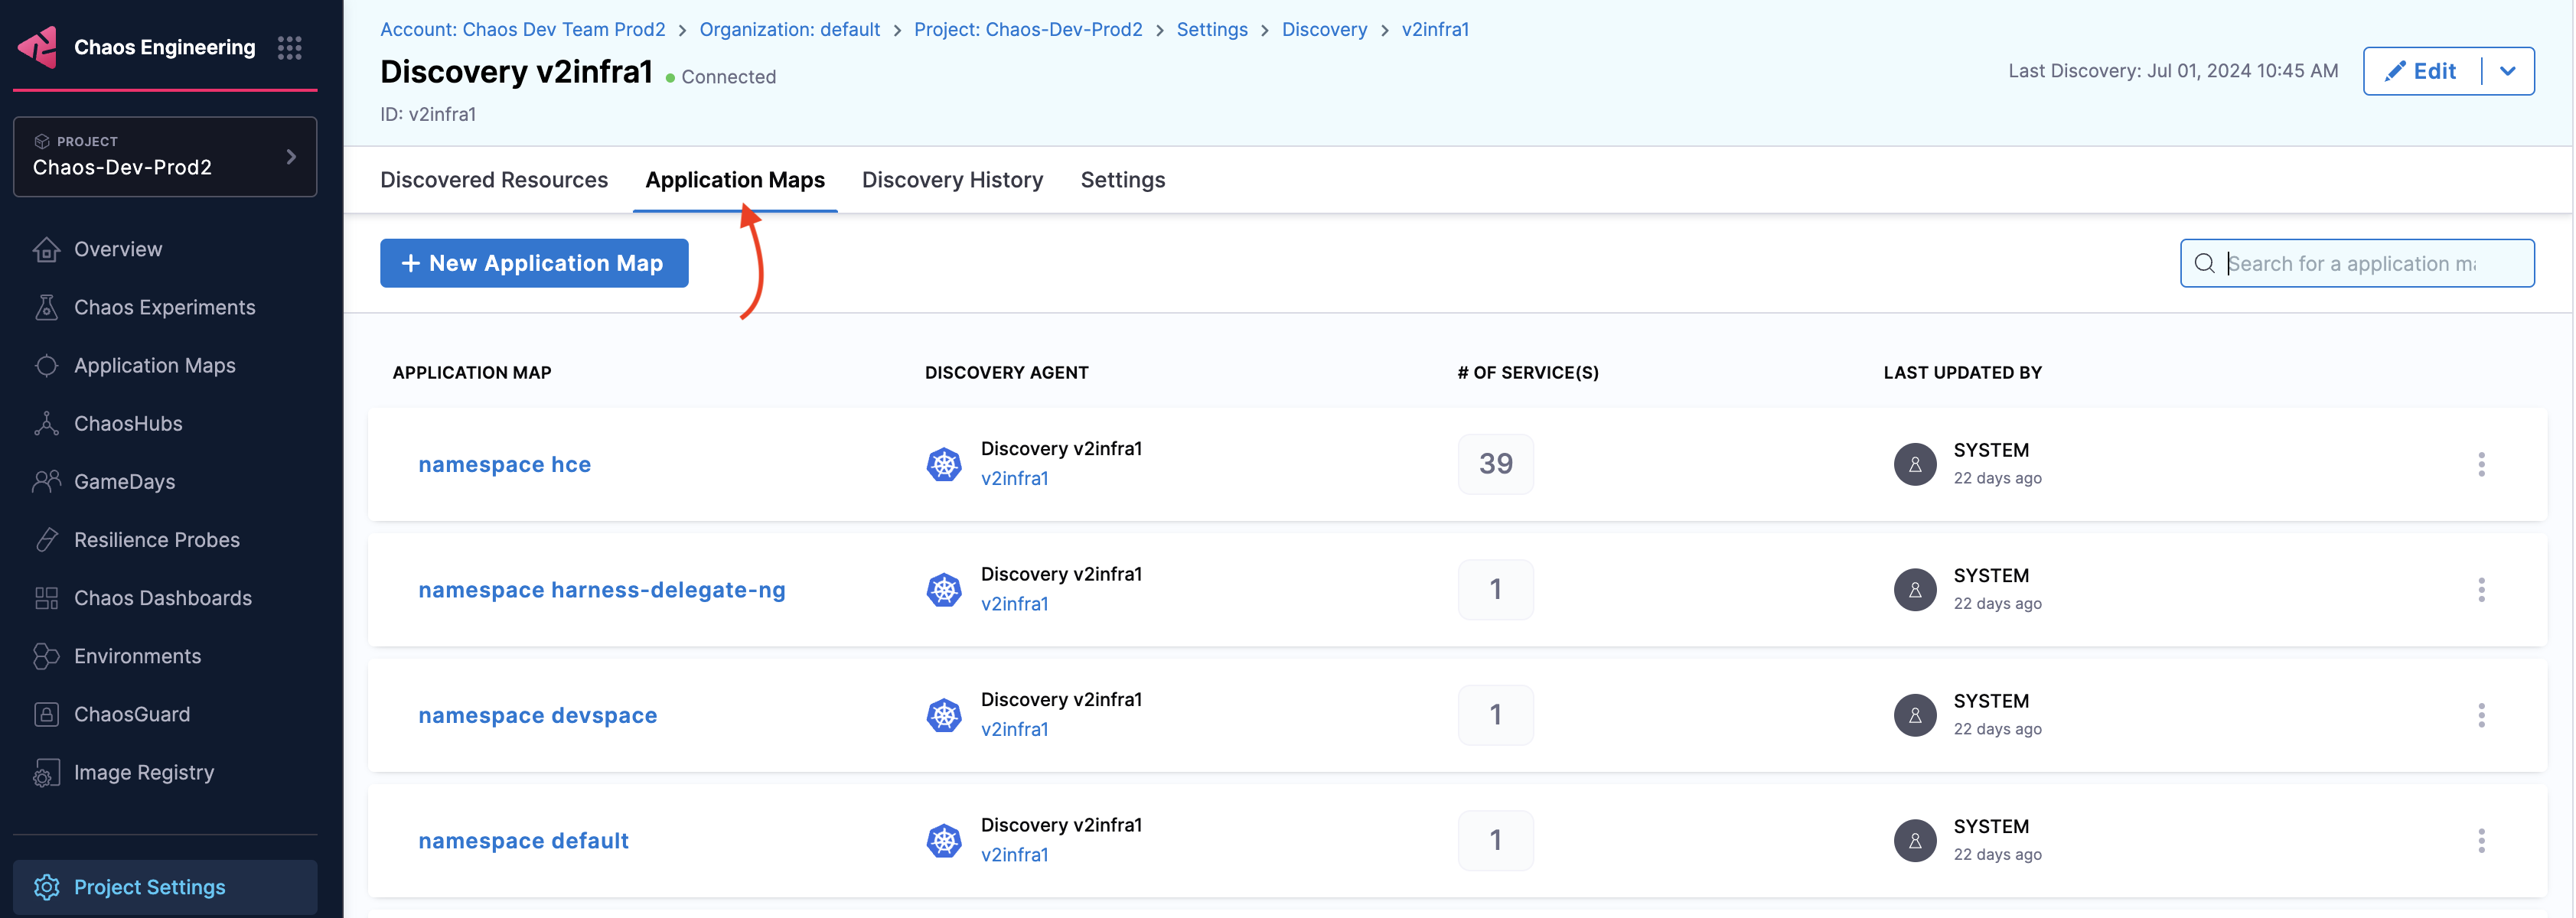Click the ChaosHubs sidebar icon

(46, 423)
